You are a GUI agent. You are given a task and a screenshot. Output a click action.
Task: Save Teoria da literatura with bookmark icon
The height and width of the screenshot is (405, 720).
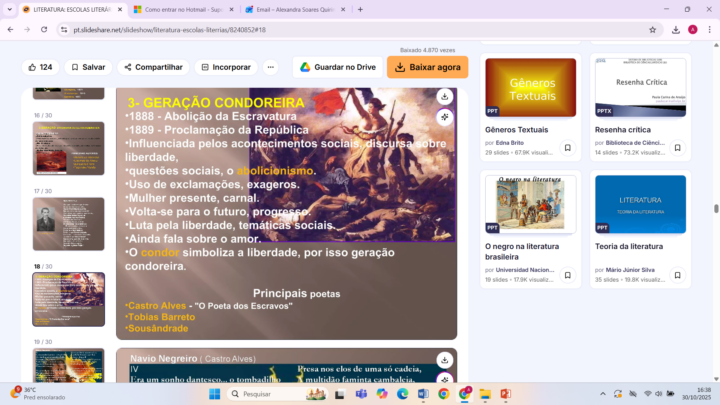pyautogui.click(x=677, y=275)
